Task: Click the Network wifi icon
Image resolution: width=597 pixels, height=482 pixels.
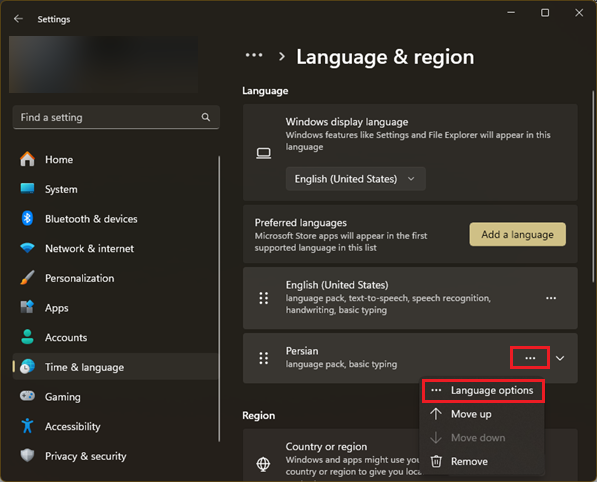Action: coord(27,248)
